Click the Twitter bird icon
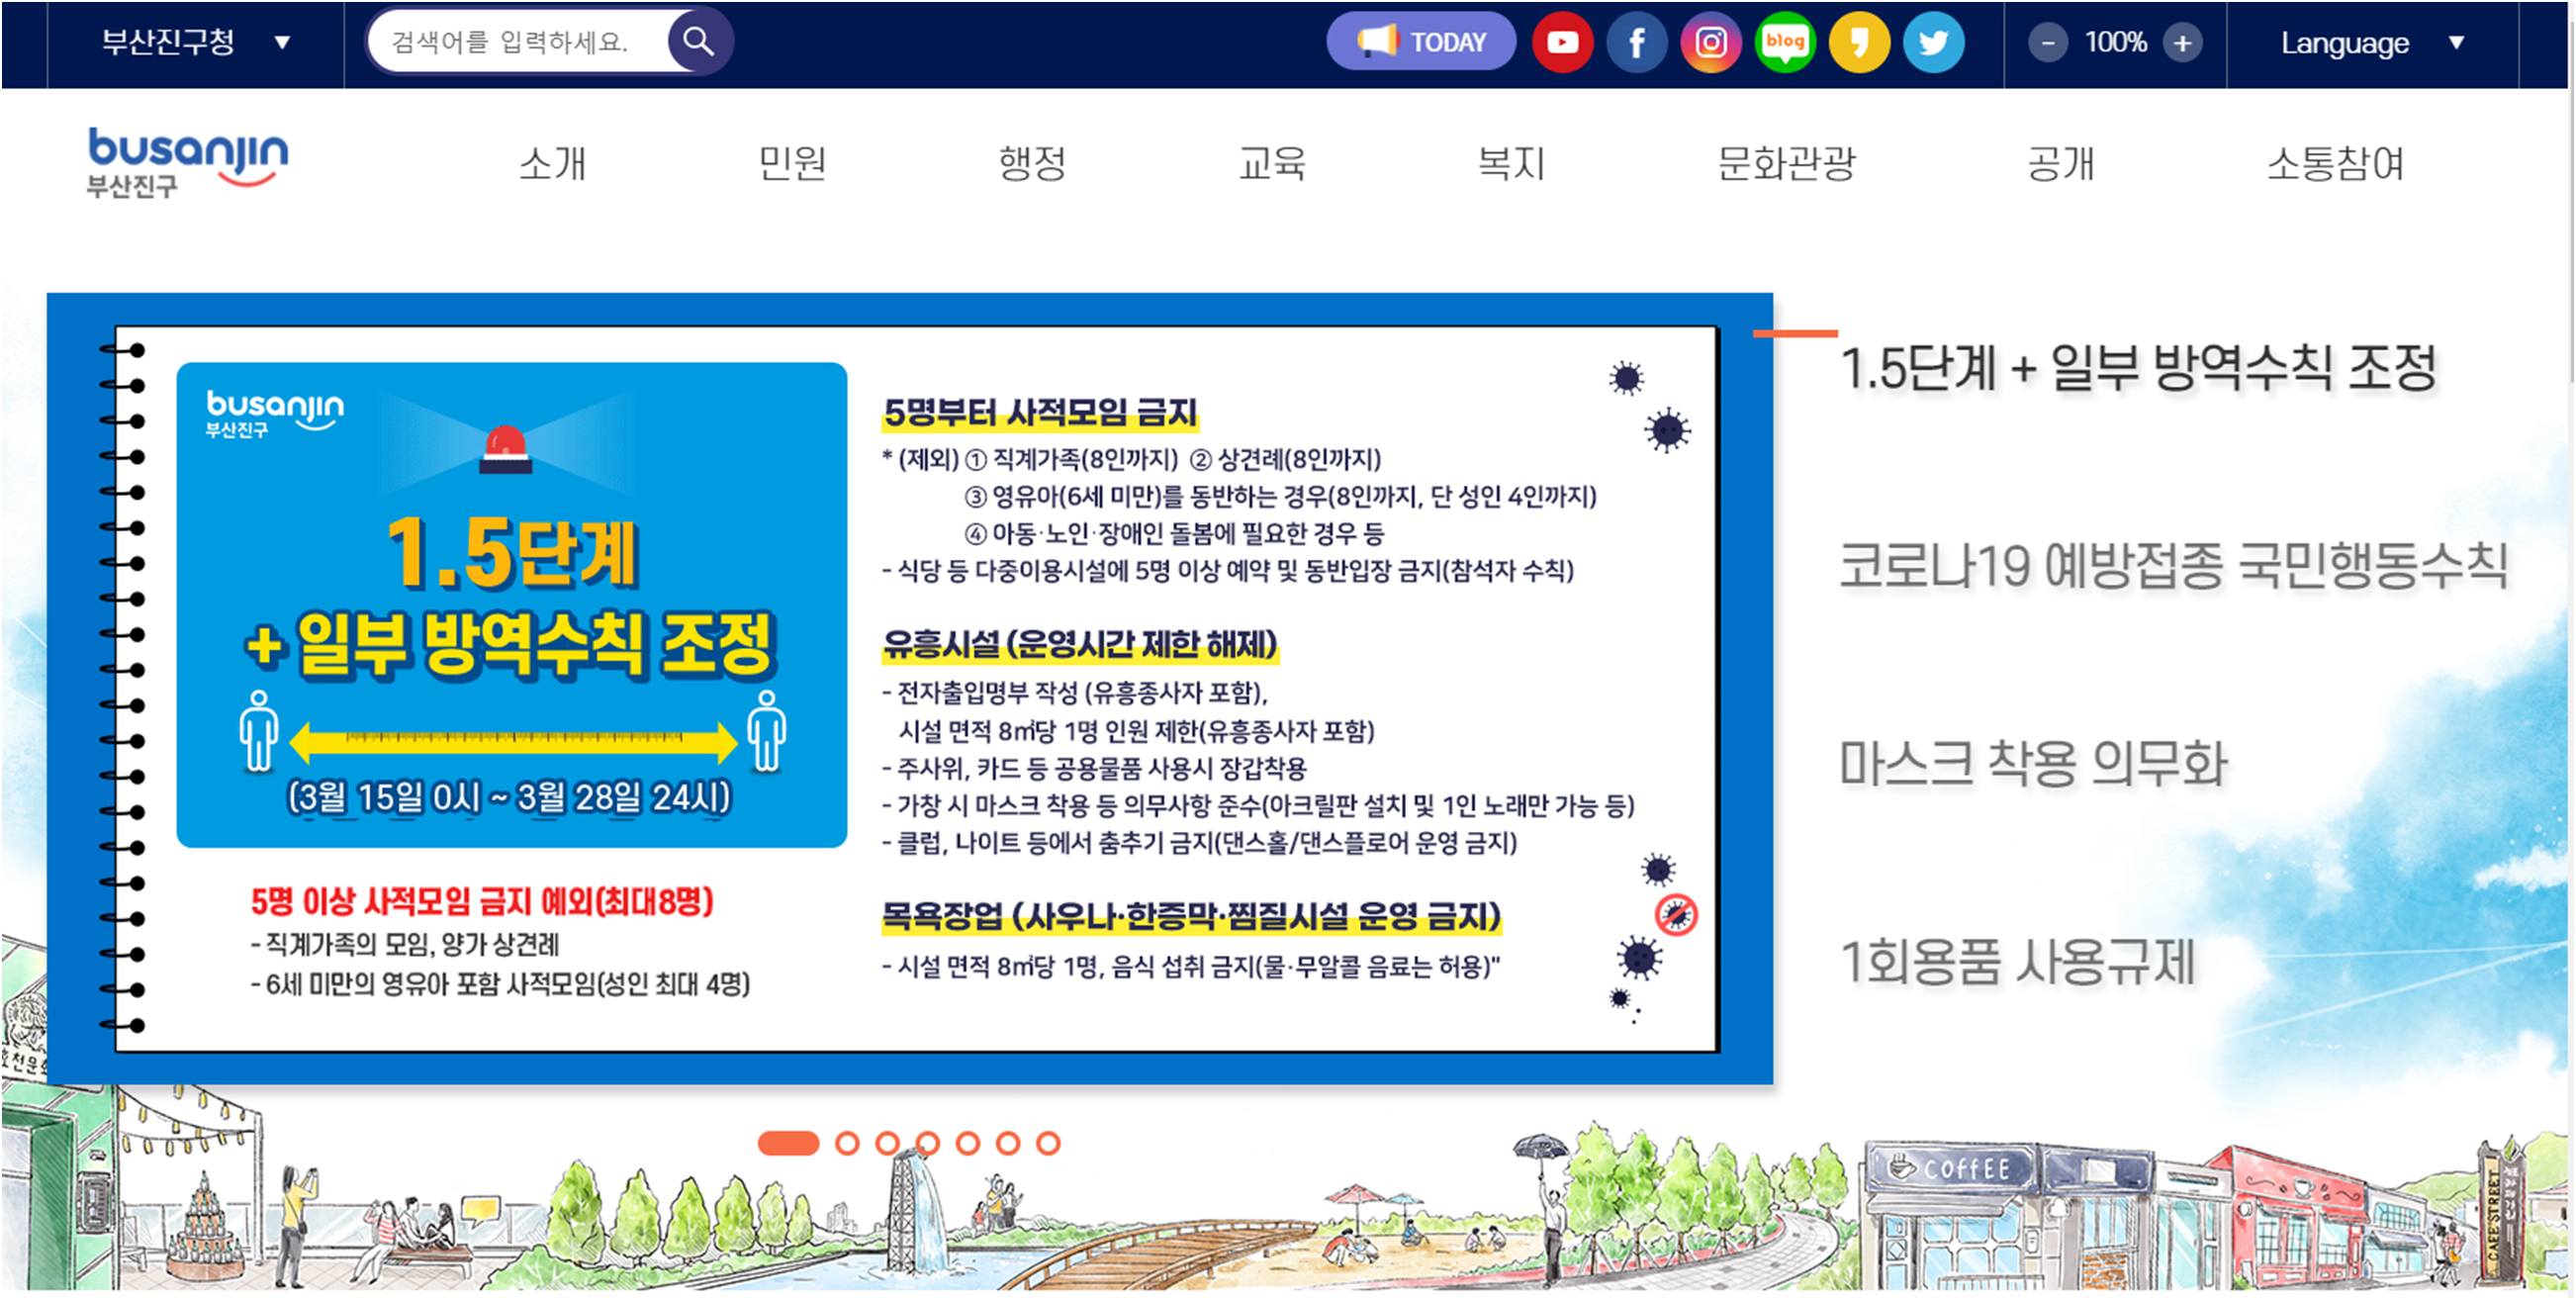The width and height of the screenshot is (2576, 1300). click(x=1932, y=42)
